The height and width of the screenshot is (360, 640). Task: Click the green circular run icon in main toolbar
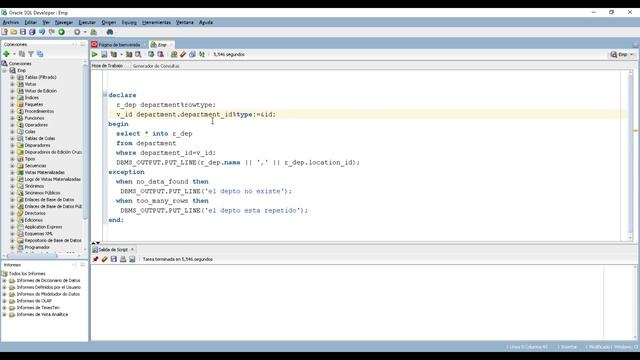(62, 32)
